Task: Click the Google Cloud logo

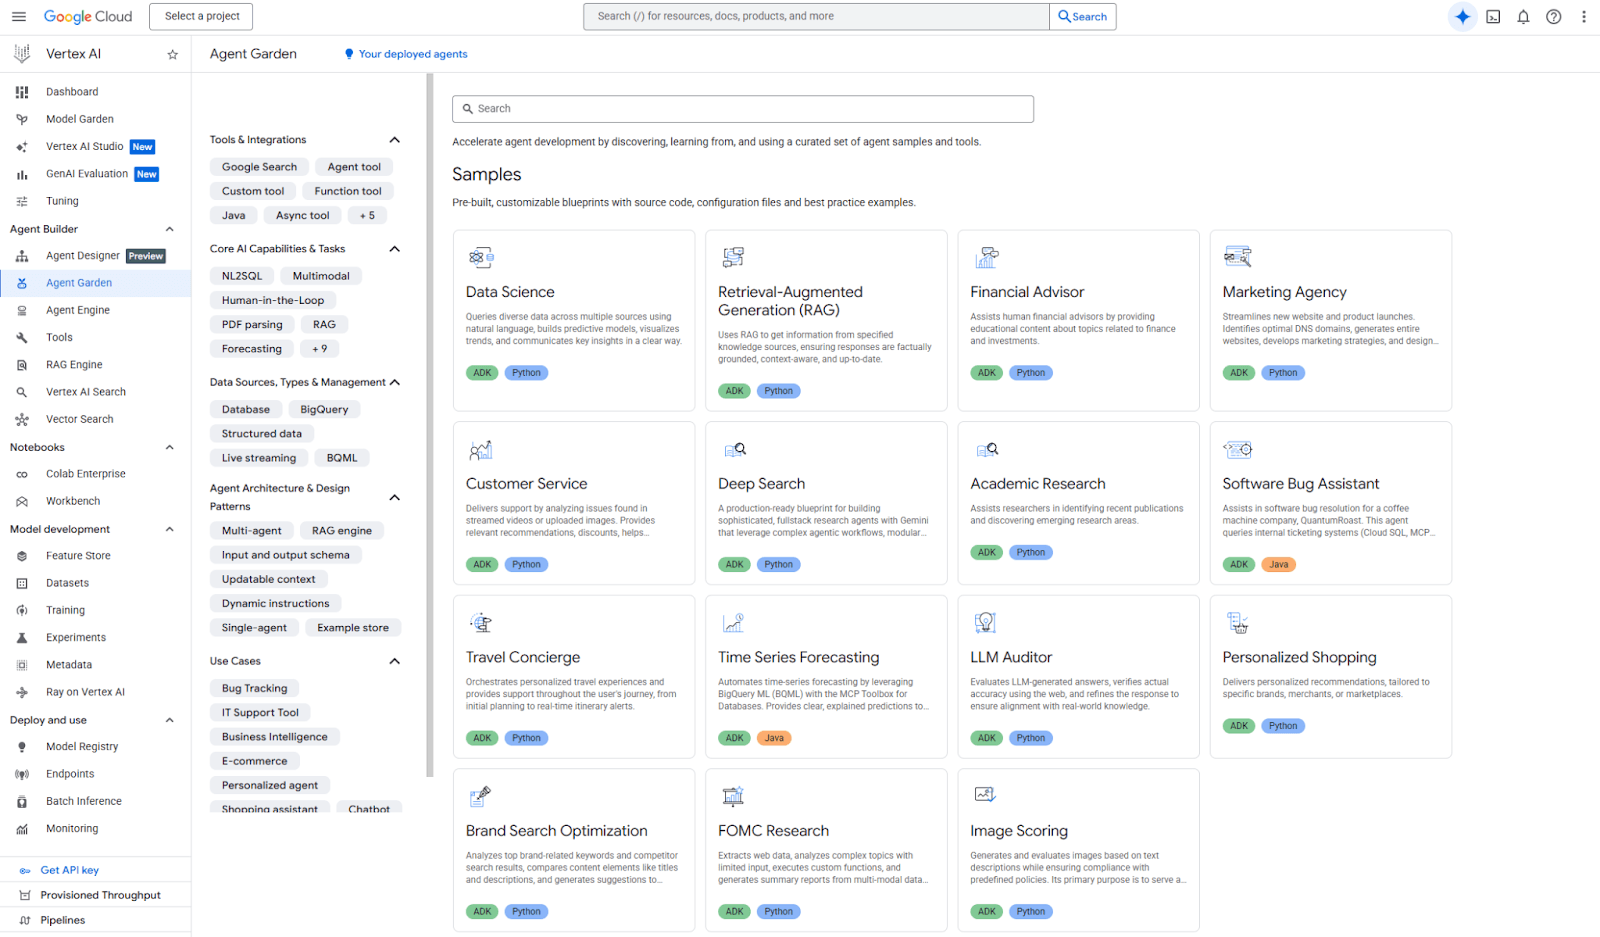Action: coord(88,16)
